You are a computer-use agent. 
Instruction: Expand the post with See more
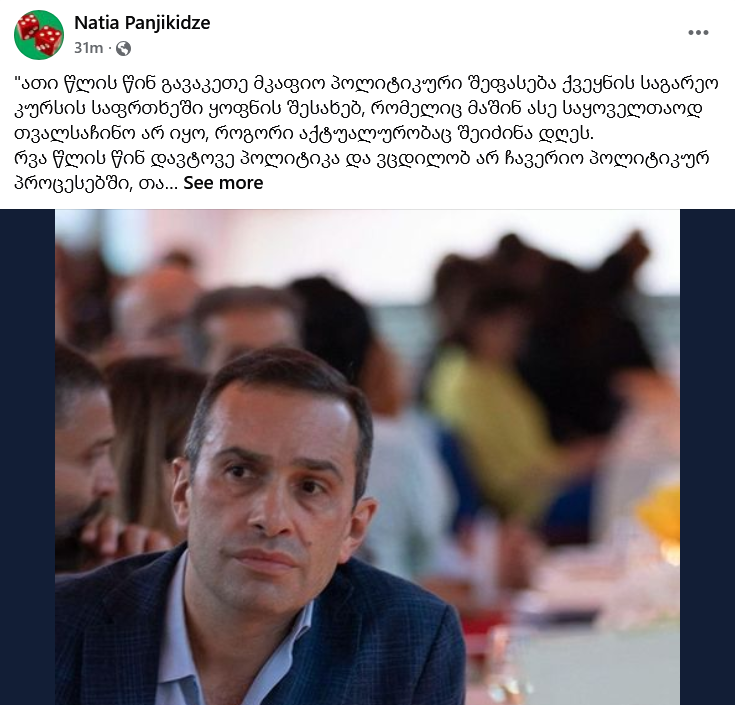click(x=223, y=183)
